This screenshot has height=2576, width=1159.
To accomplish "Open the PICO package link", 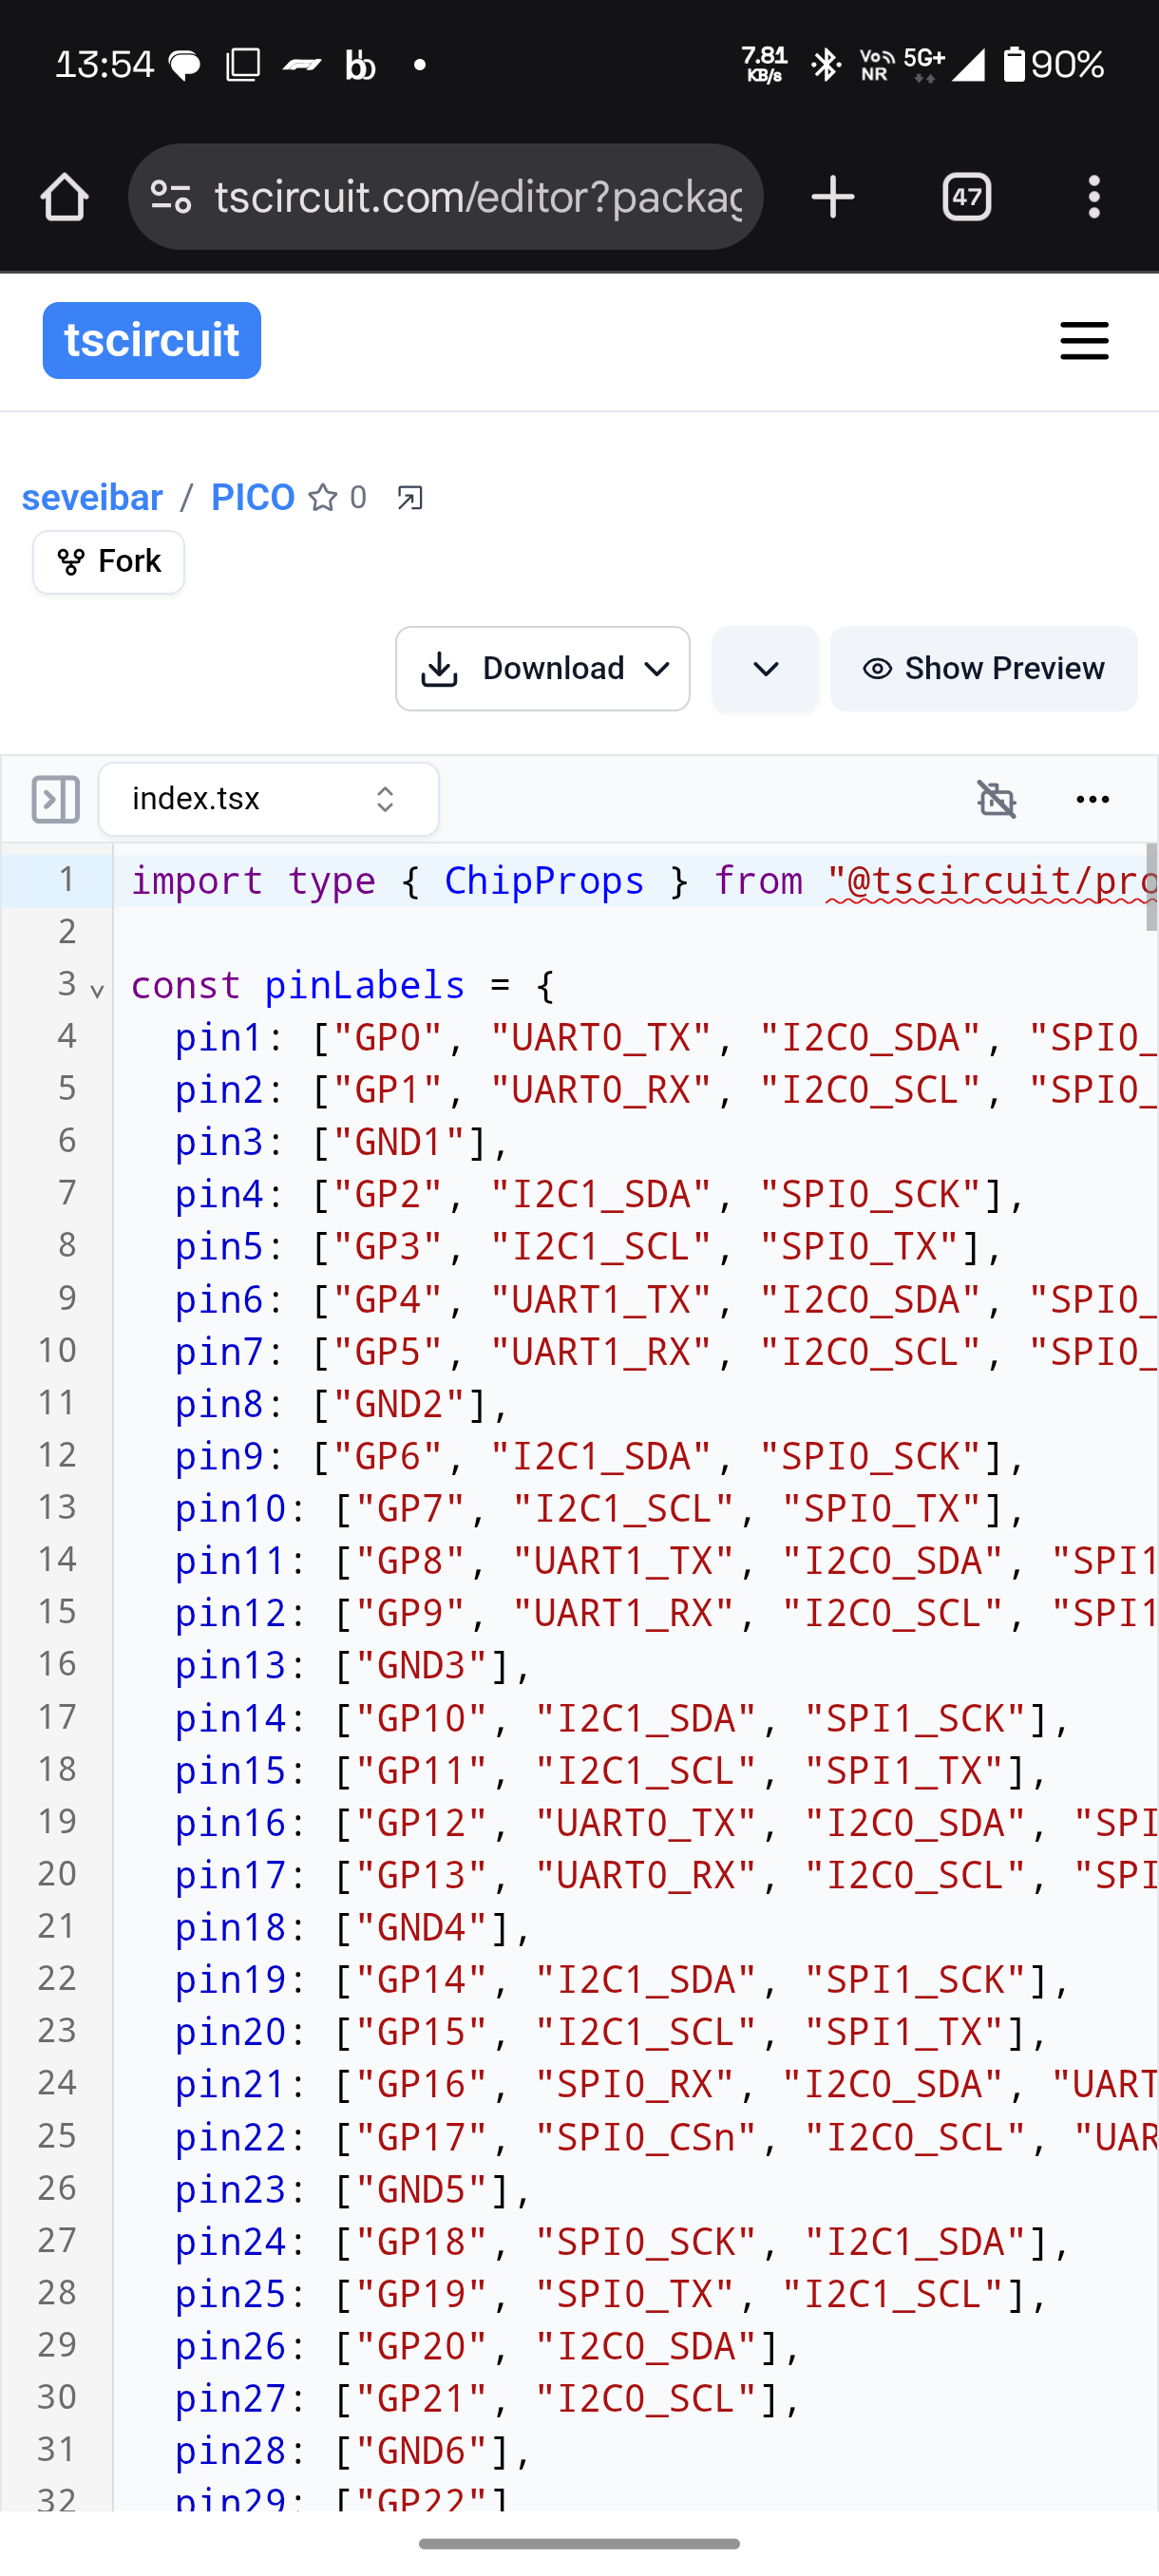I will [x=253, y=497].
